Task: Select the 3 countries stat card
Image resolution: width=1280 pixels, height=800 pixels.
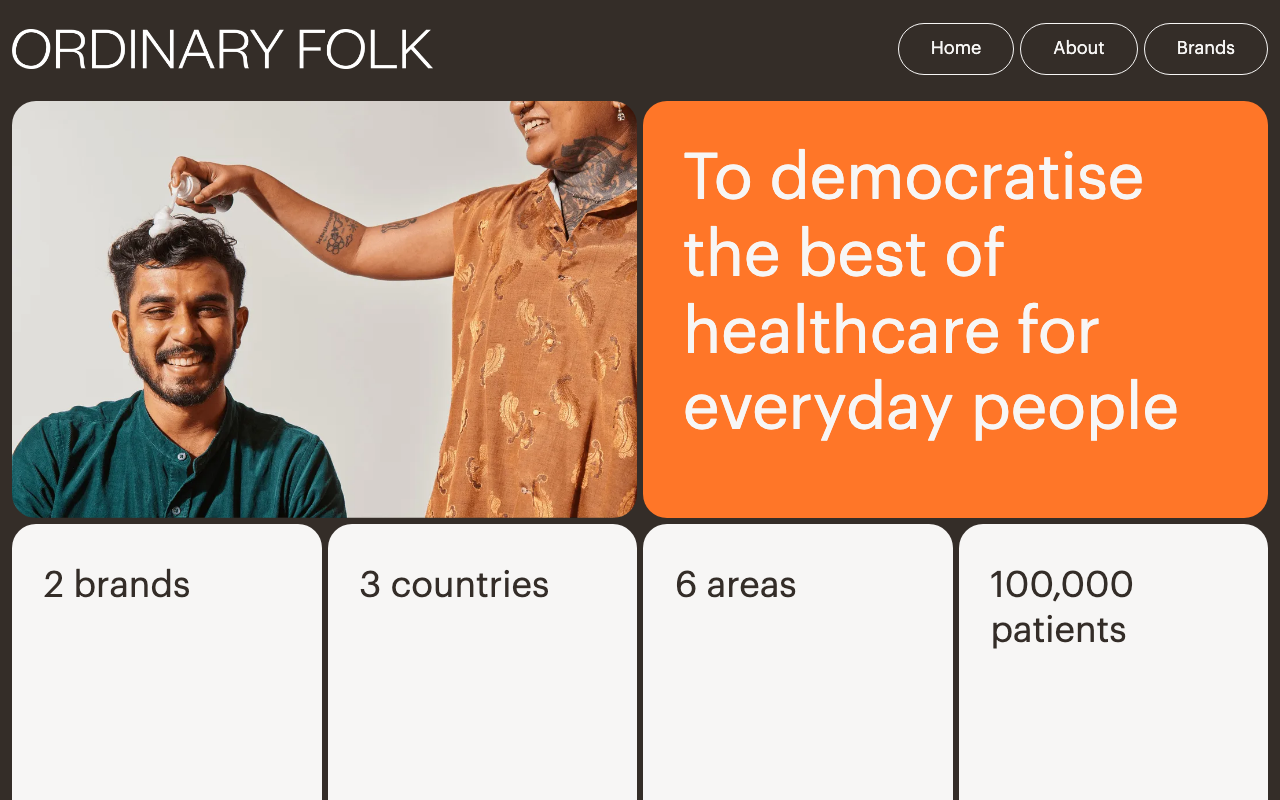Action: [482, 660]
